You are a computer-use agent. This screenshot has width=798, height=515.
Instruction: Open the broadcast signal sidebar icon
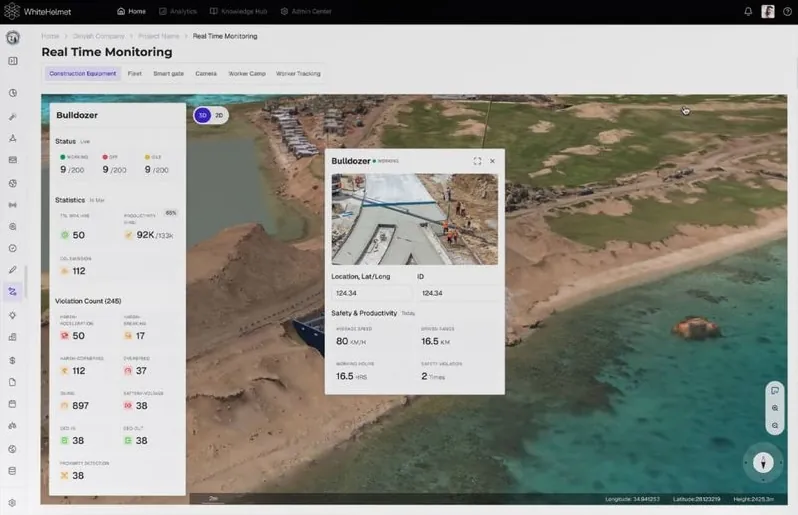pos(13,205)
